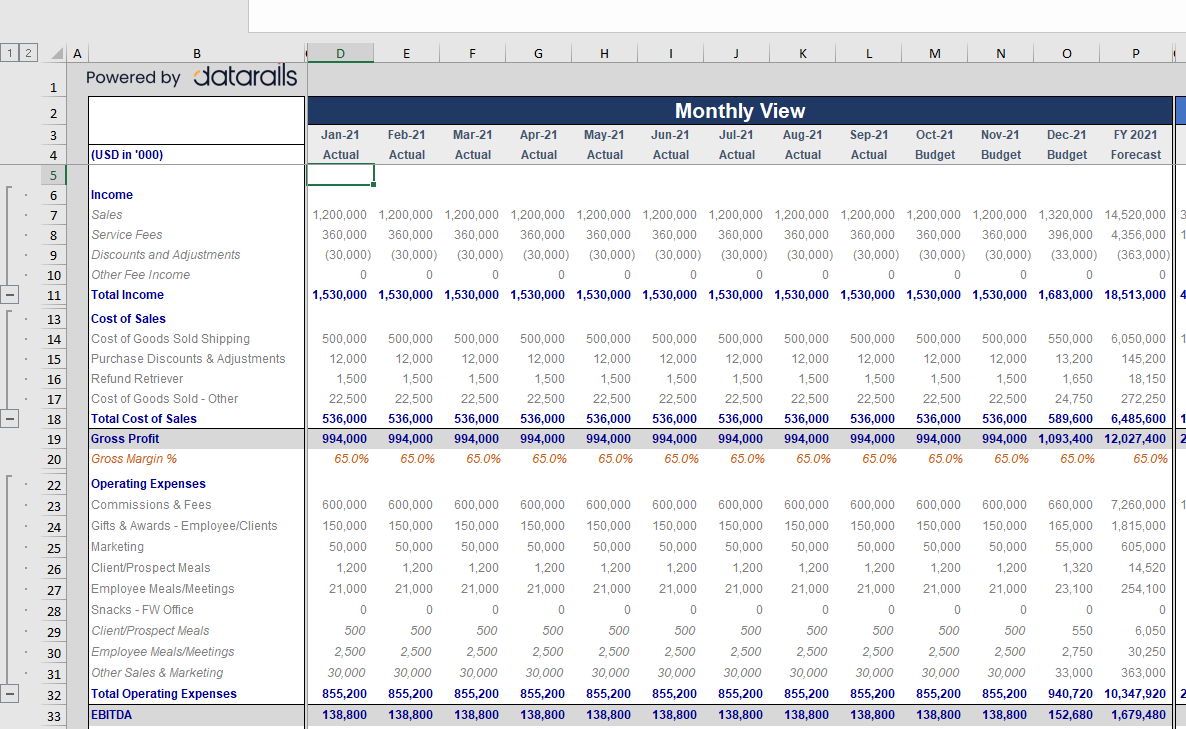Click 'Discounts and Adjustments' label
The image size is (1186, 729).
pyautogui.click(x=166, y=255)
